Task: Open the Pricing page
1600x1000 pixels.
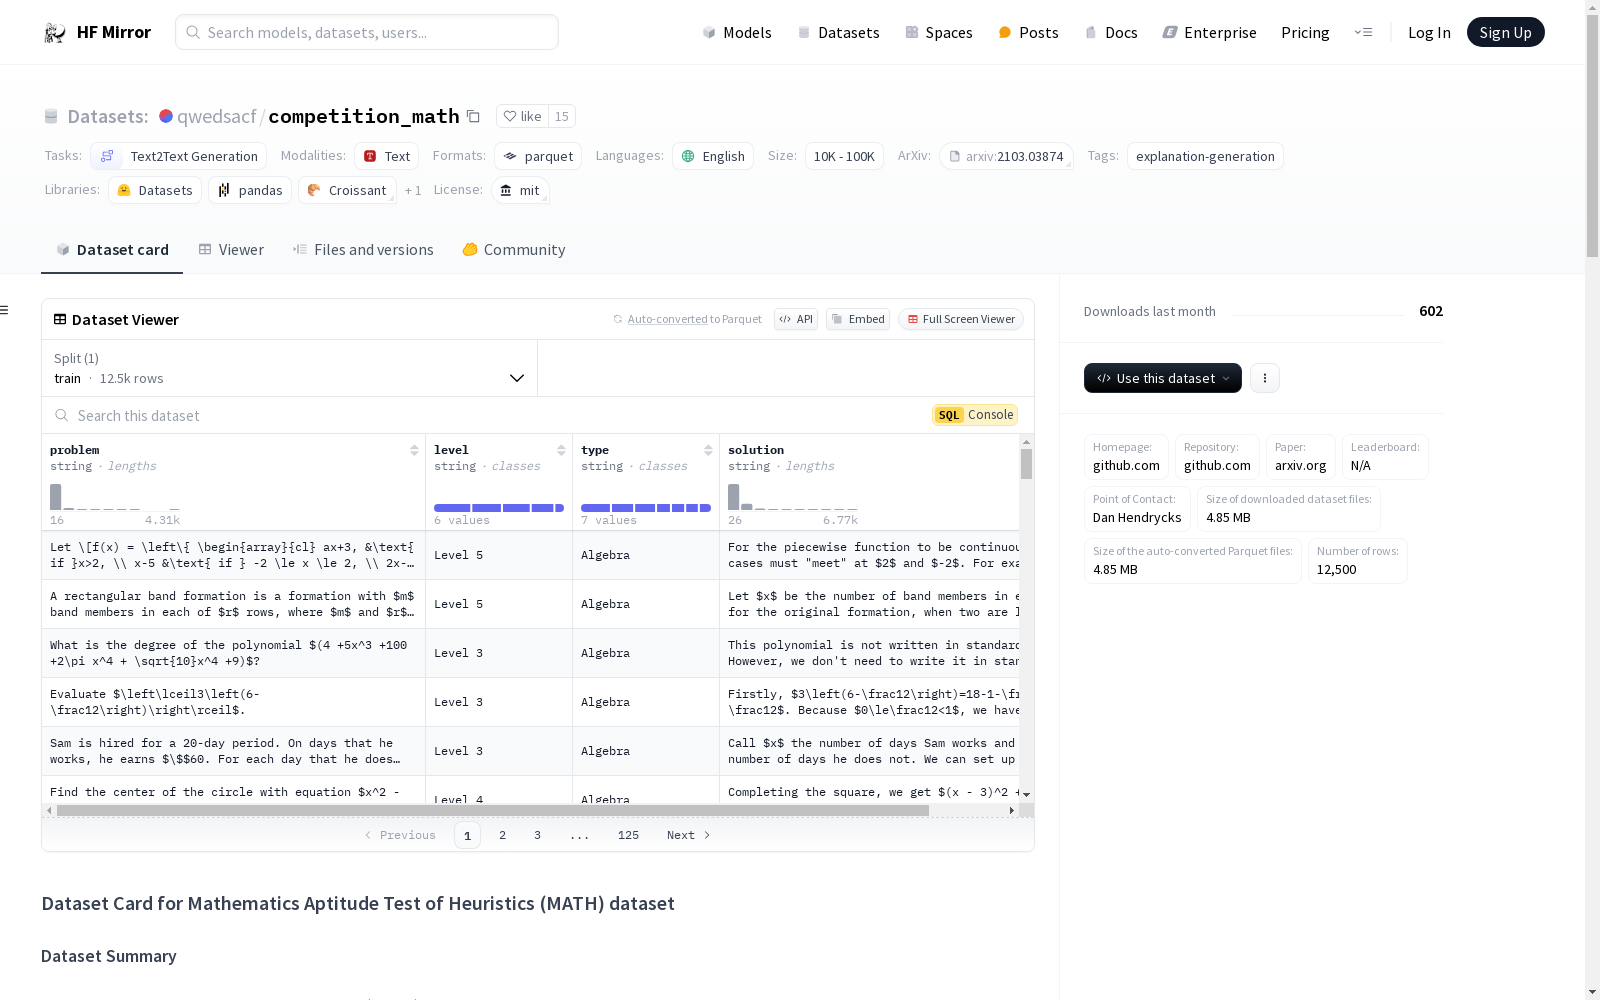Action: coord(1305,33)
